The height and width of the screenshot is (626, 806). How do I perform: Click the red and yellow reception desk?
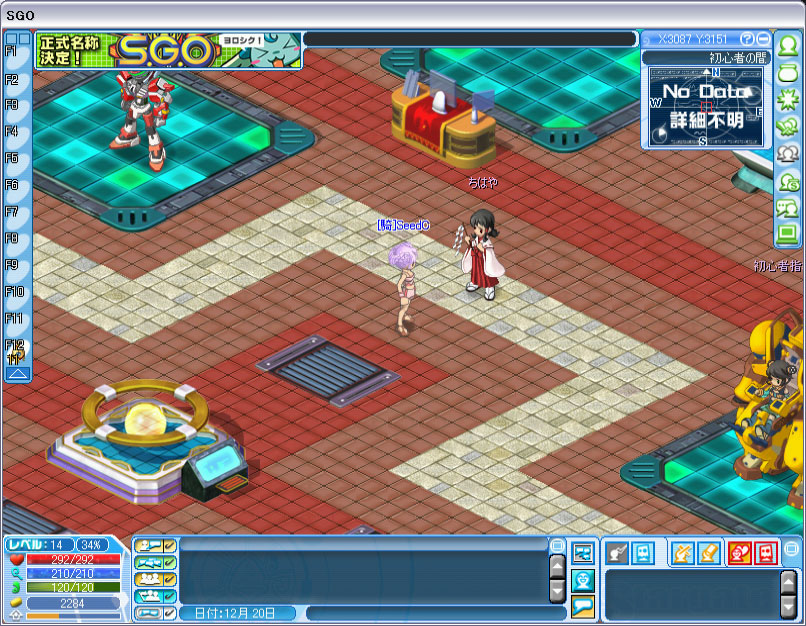click(444, 121)
